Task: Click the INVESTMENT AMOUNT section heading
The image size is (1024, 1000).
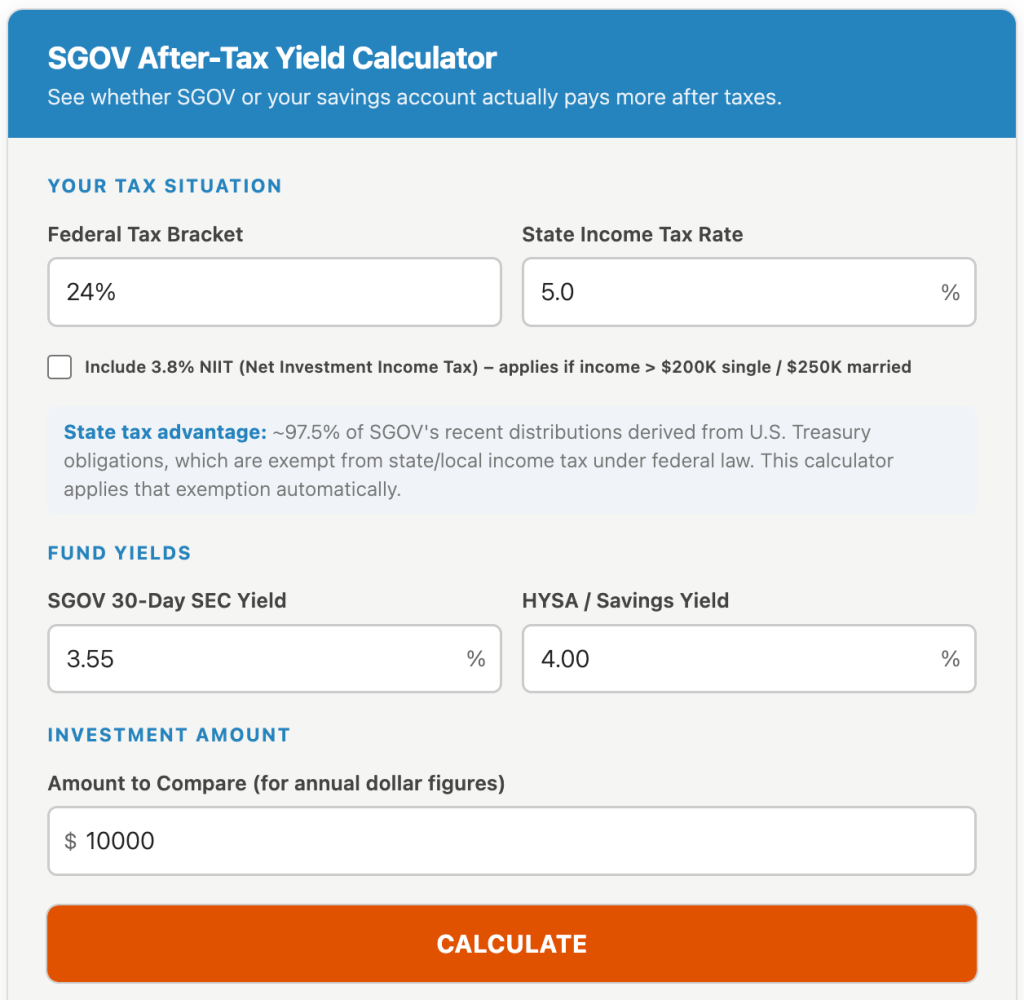Action: pos(168,735)
